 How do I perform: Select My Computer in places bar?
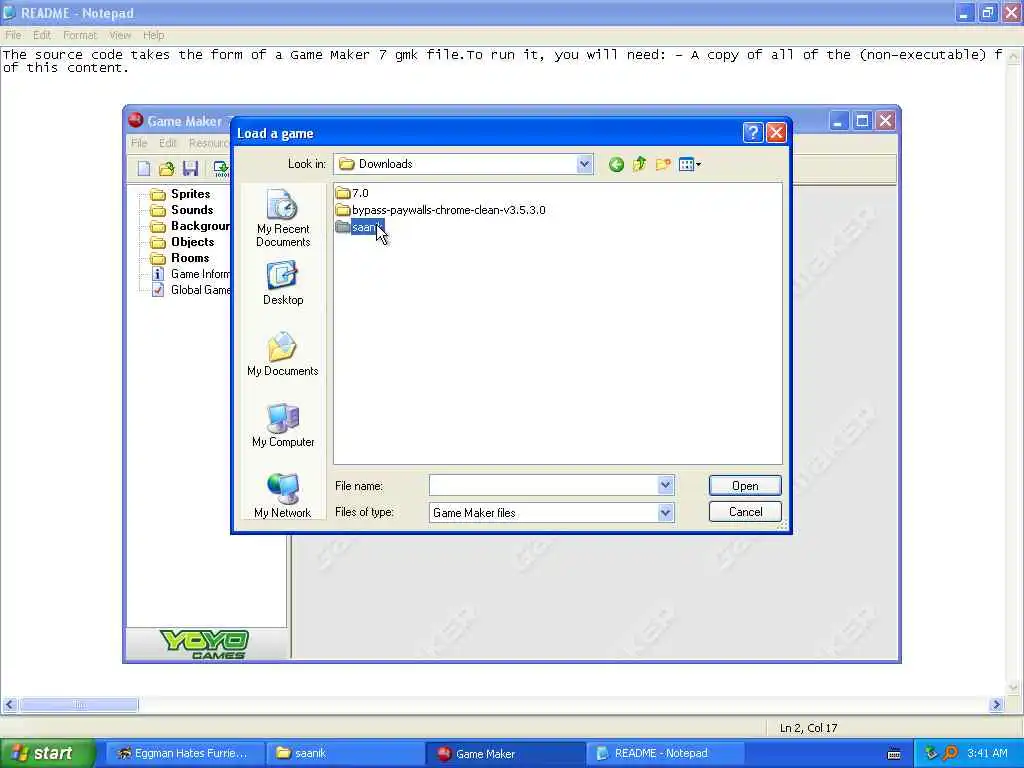click(x=283, y=425)
